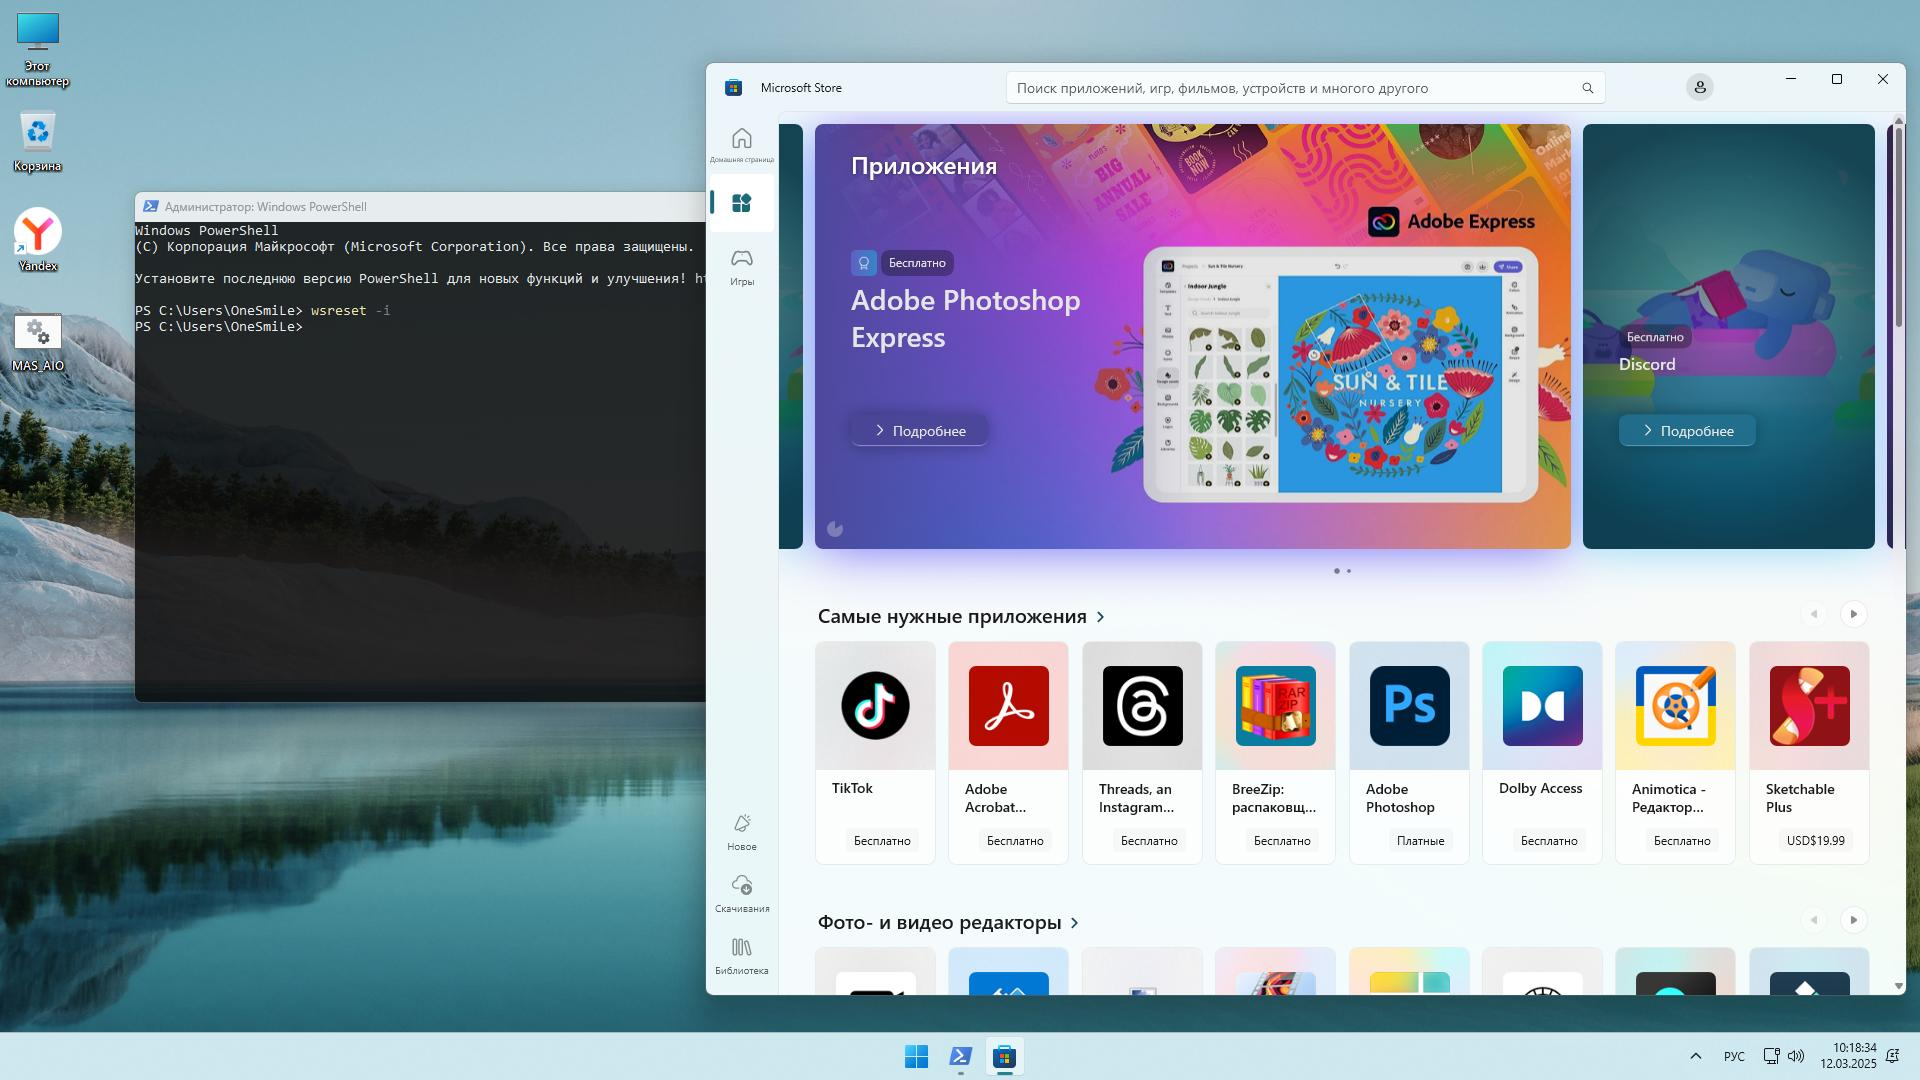Expand 'Фото- и видео редакторы' section chevron

click(x=1075, y=923)
